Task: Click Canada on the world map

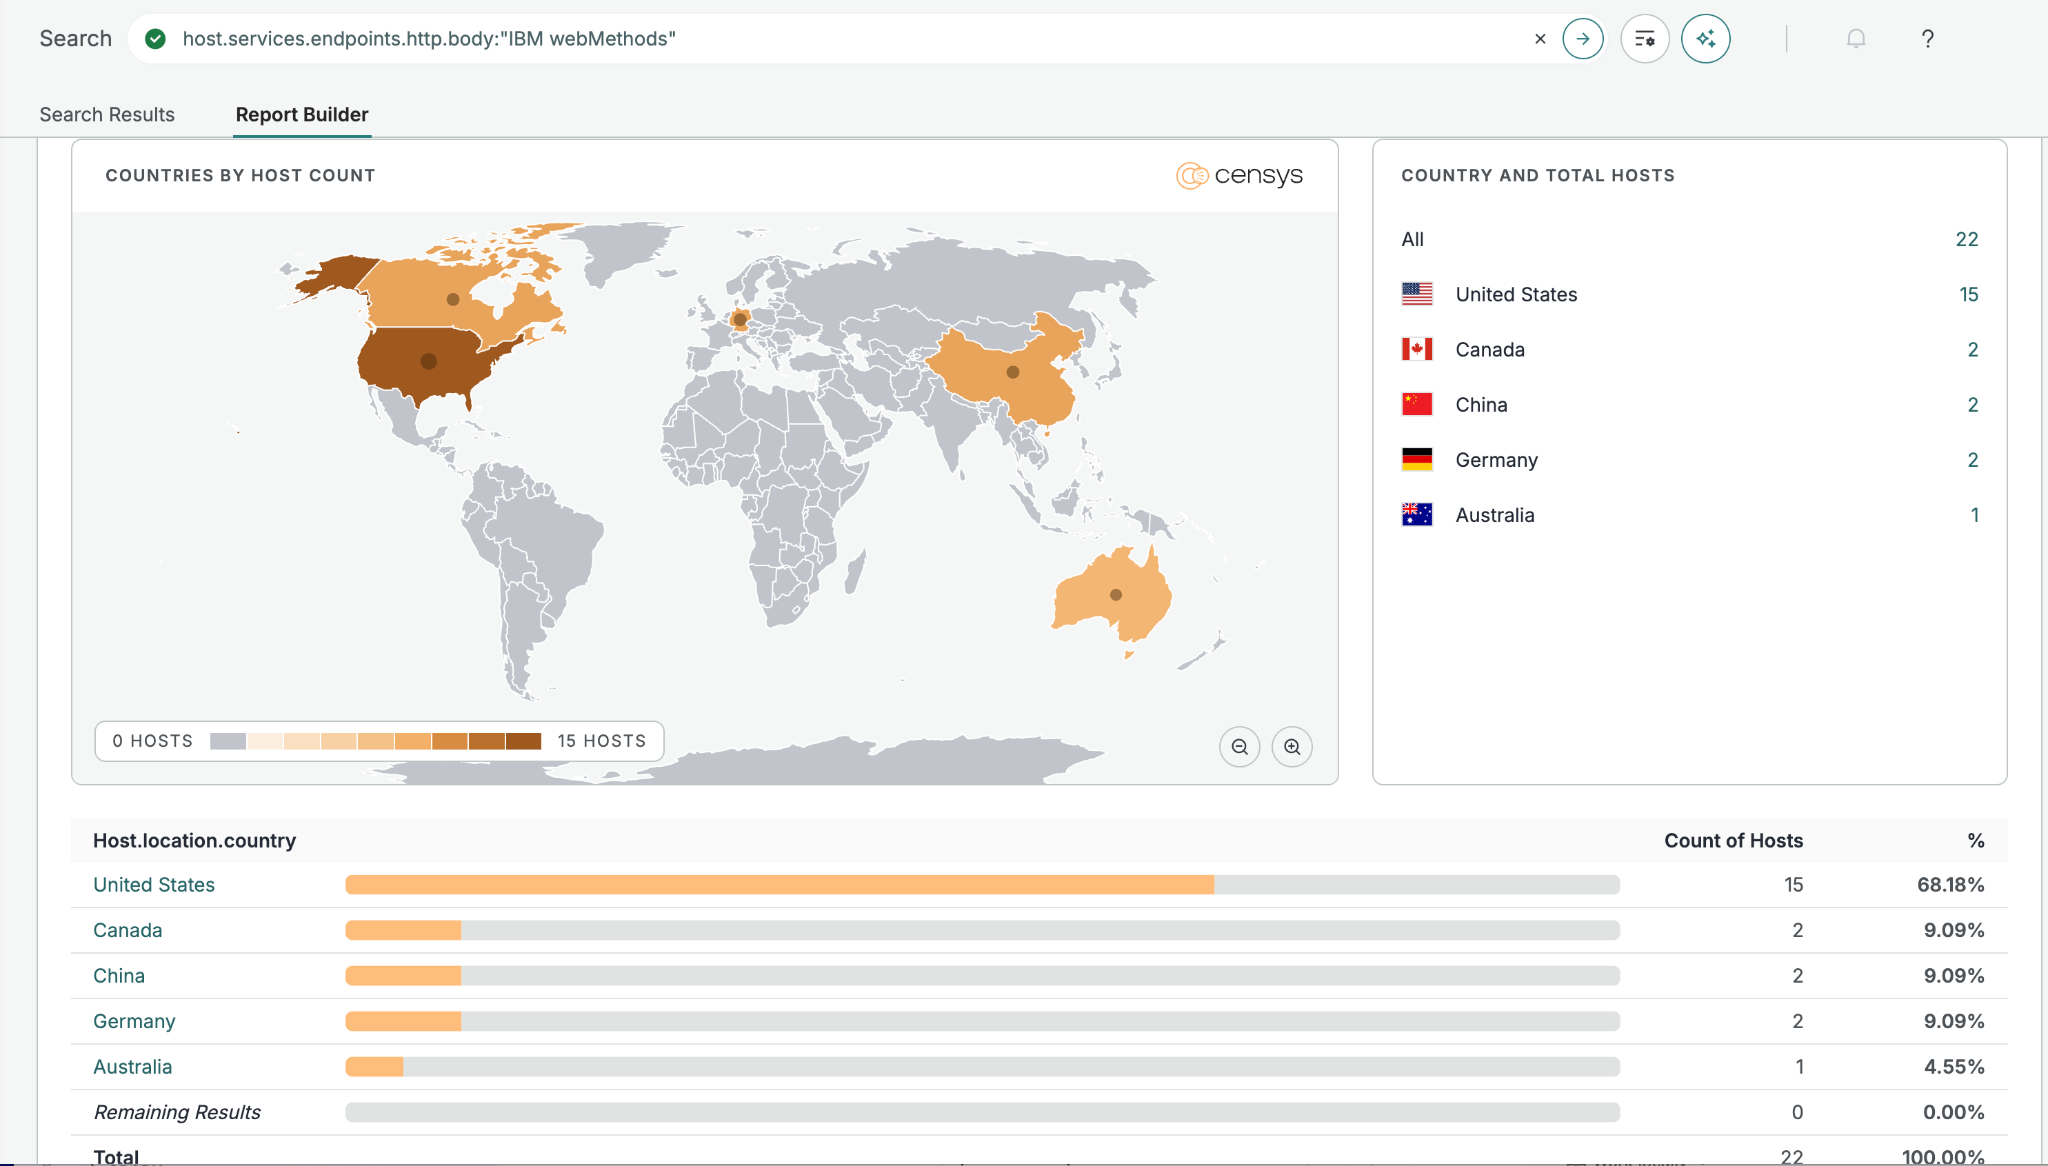Action: (453, 299)
